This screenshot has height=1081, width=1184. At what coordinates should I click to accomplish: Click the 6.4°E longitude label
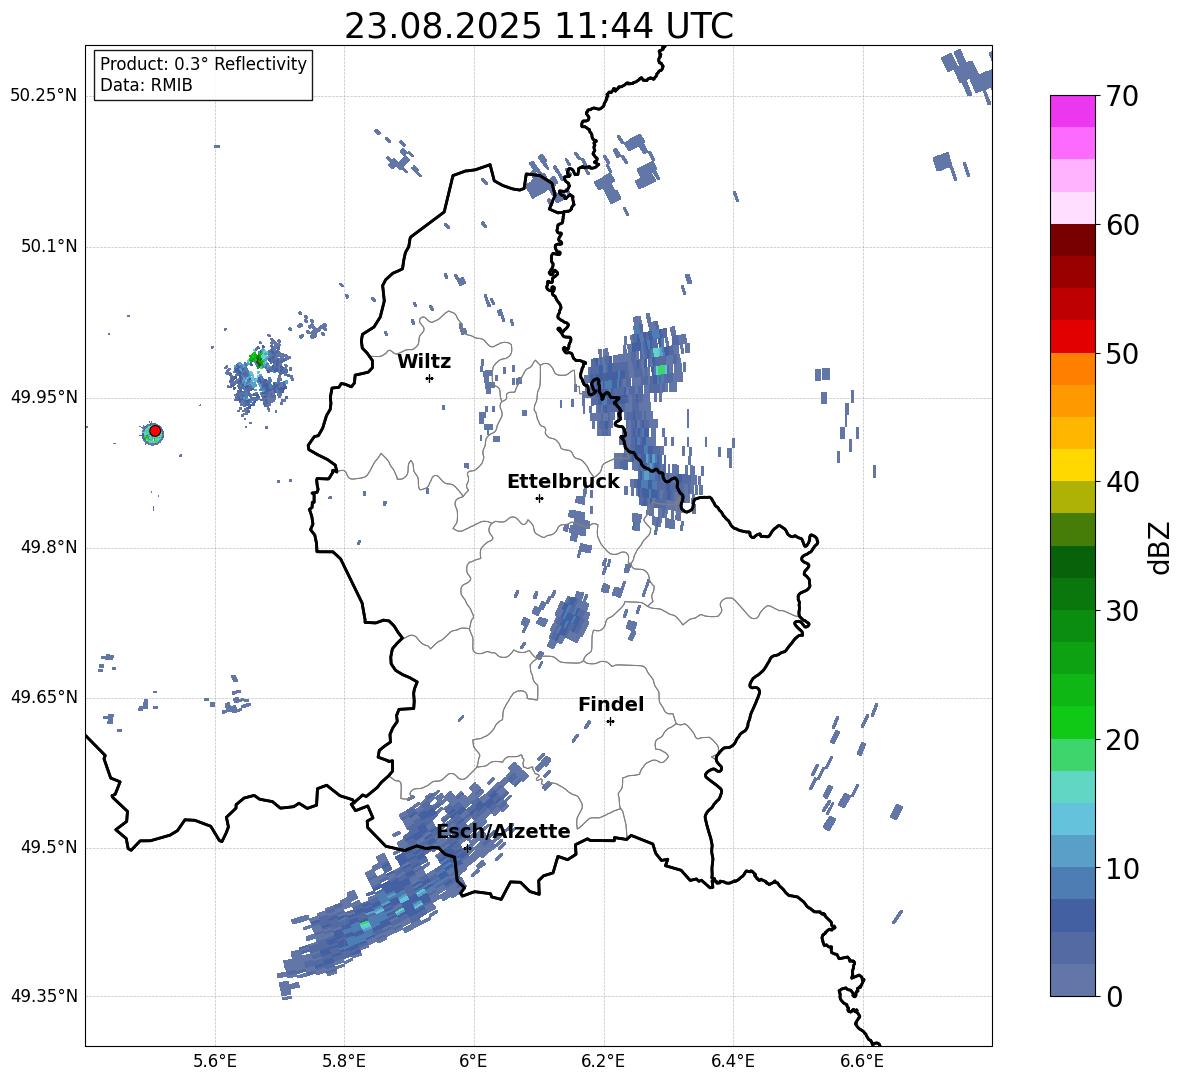tap(732, 1061)
